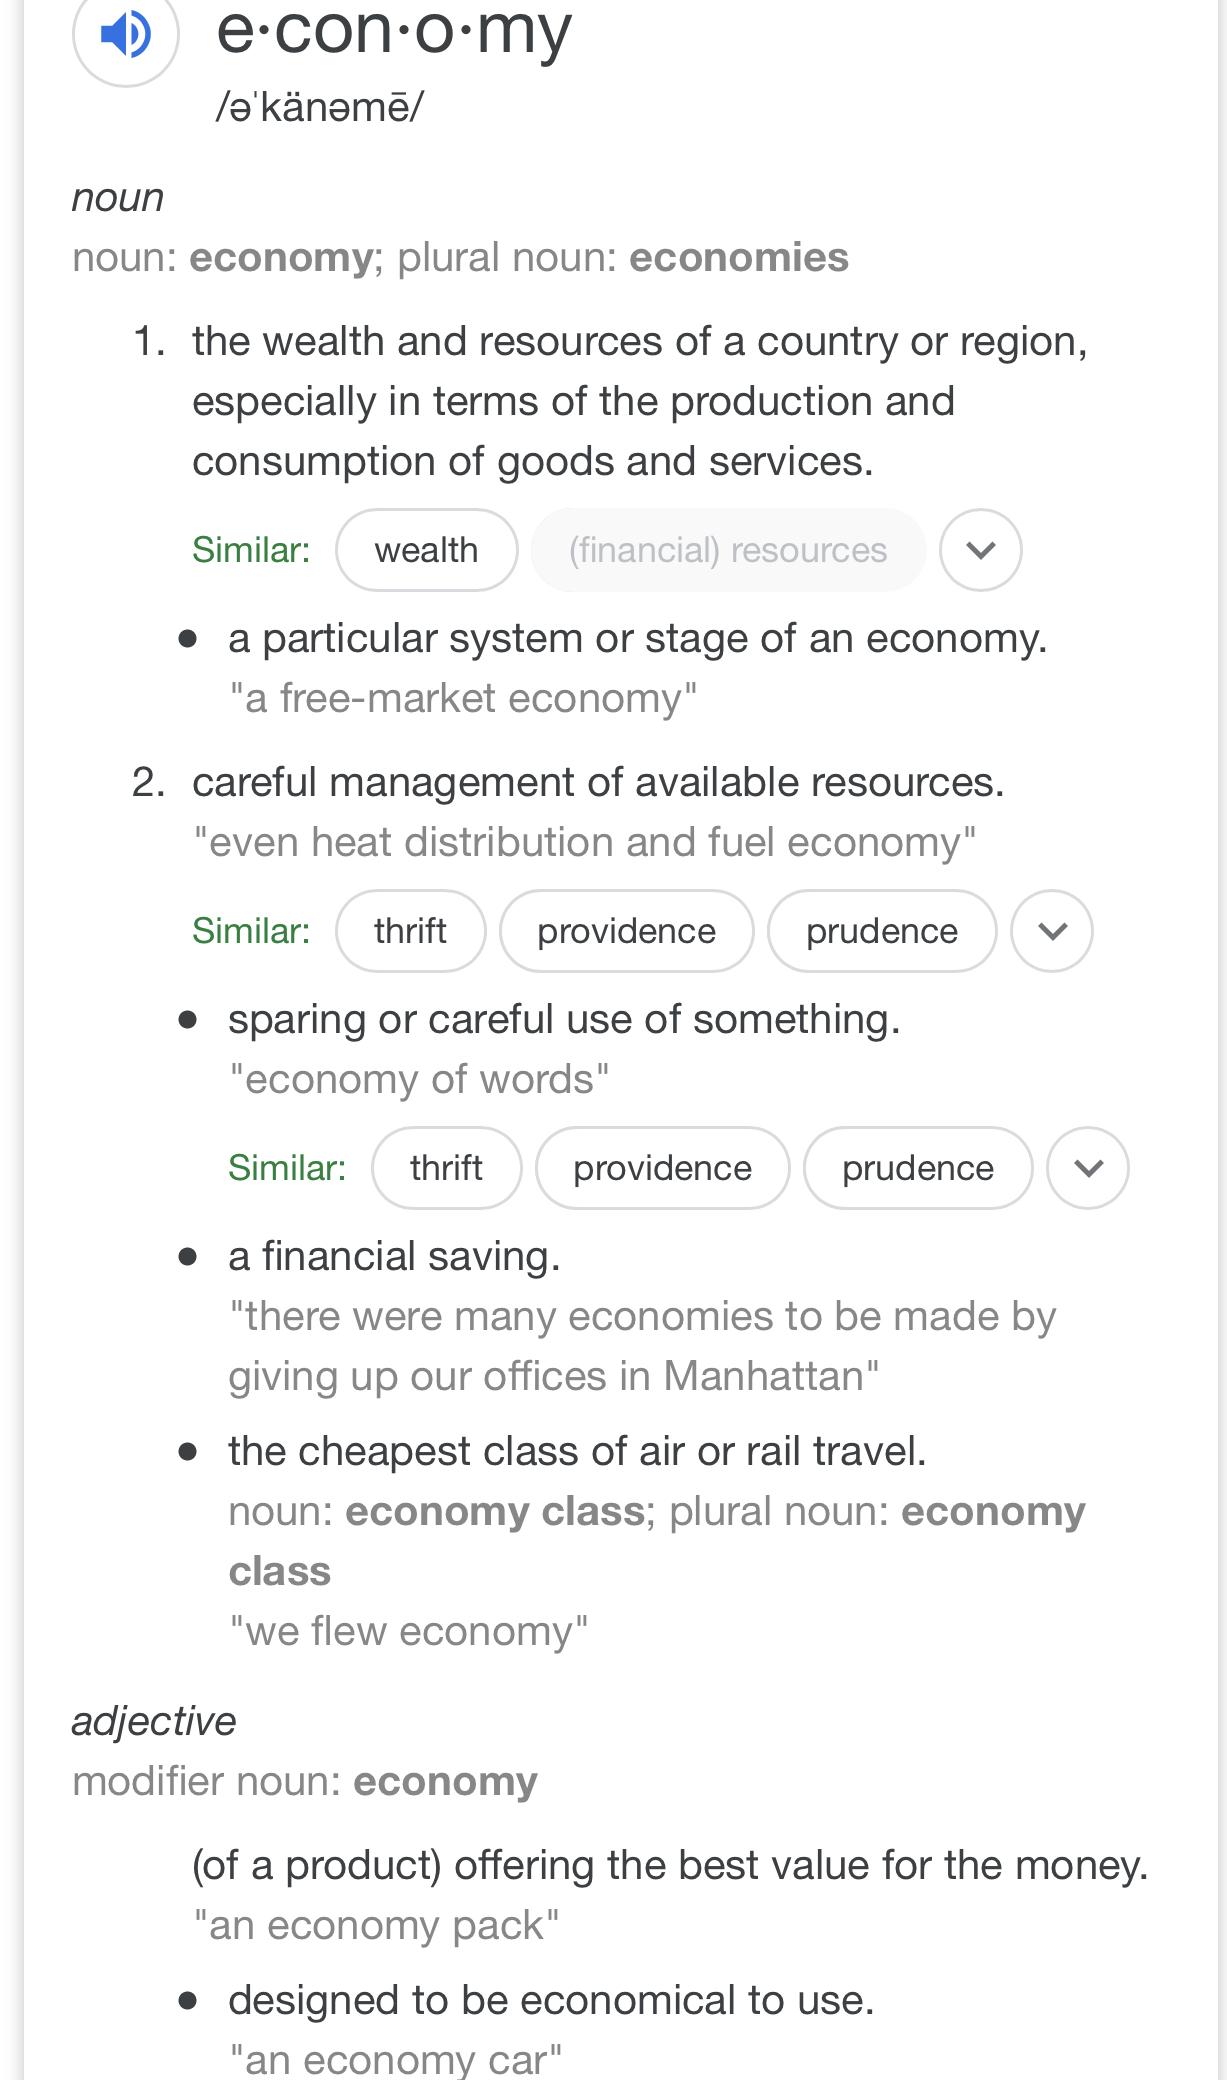
Task: Expand similar words for careful management definition
Action: point(1051,931)
